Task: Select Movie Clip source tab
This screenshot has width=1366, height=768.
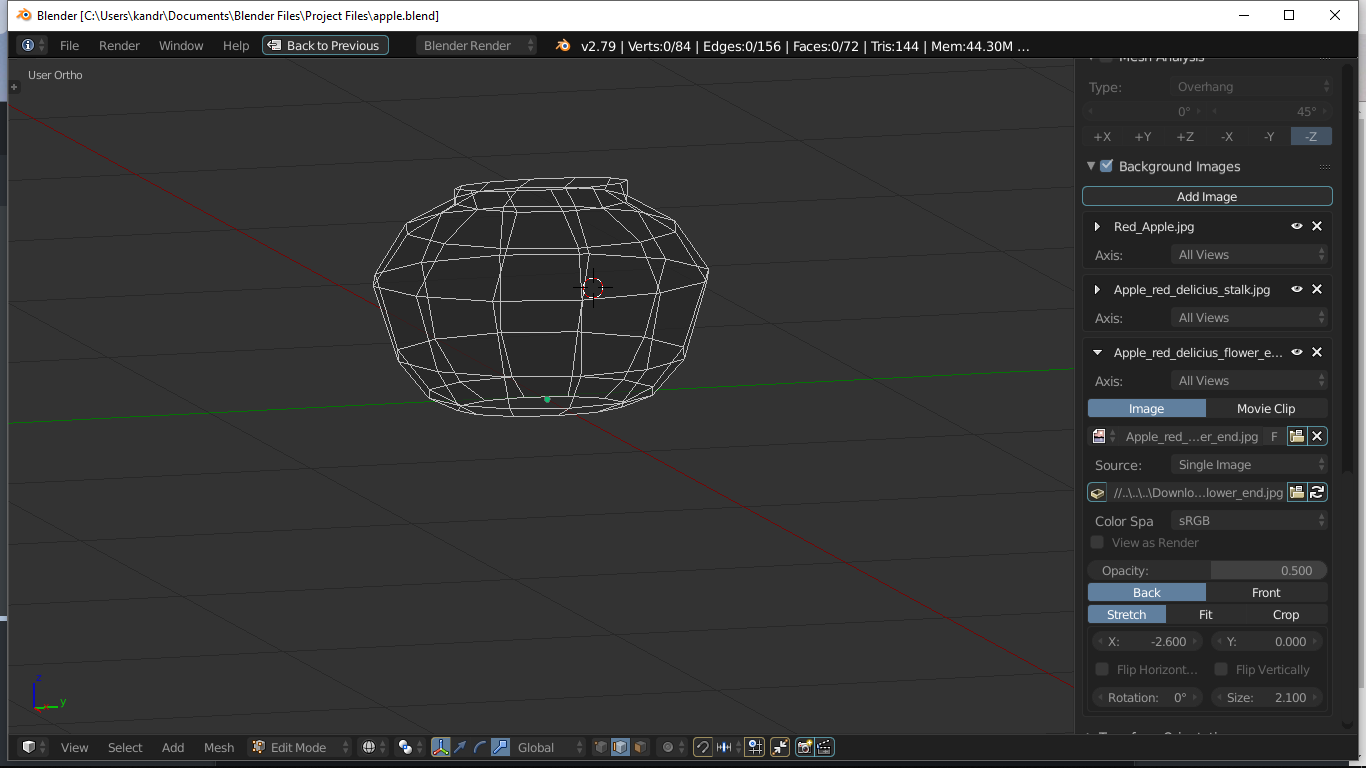Action: point(1267,408)
